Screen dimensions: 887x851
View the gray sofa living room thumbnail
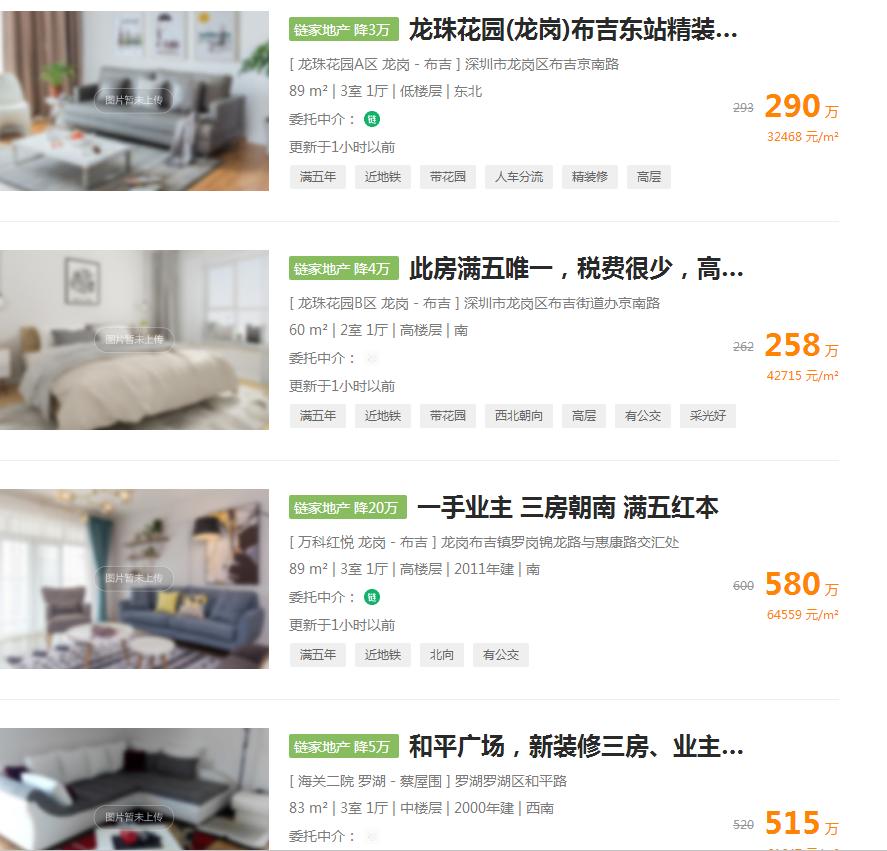pos(134,101)
